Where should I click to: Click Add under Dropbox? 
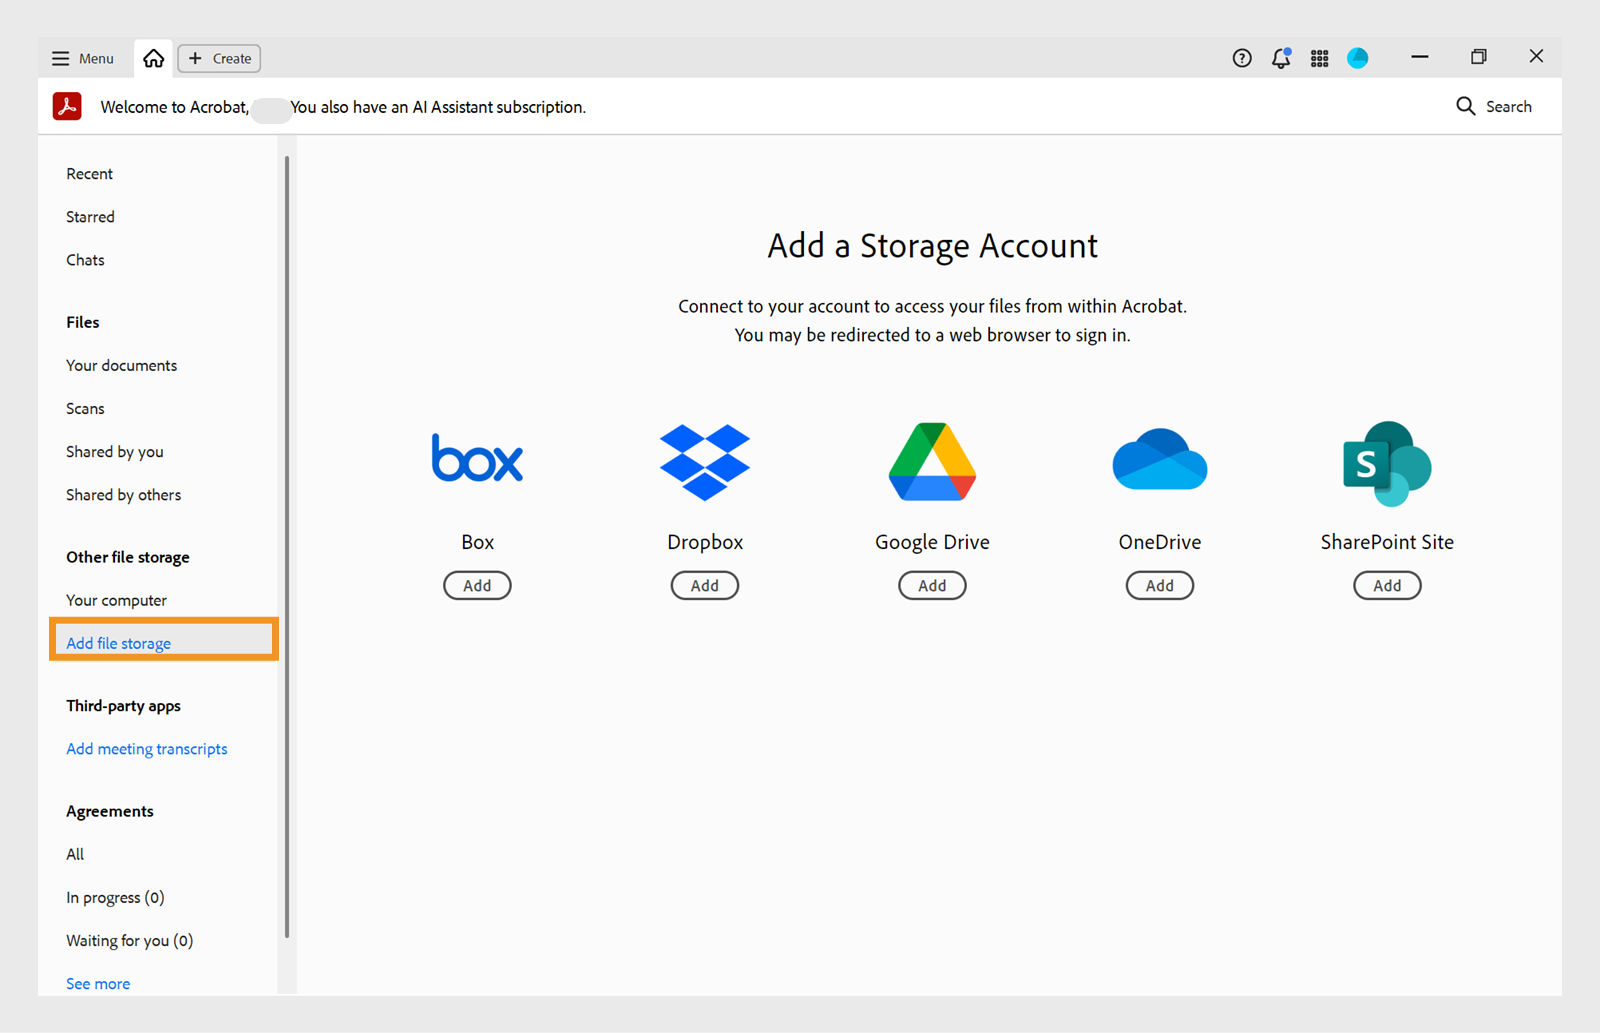point(704,585)
